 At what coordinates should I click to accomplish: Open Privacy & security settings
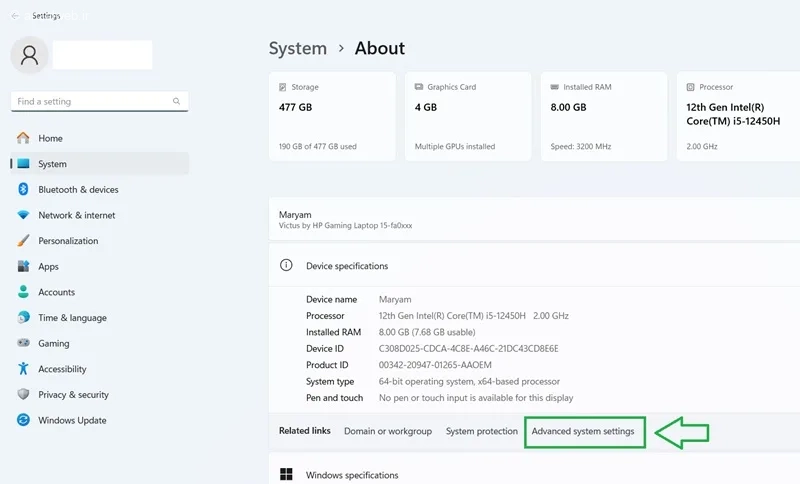[x=99, y=394]
